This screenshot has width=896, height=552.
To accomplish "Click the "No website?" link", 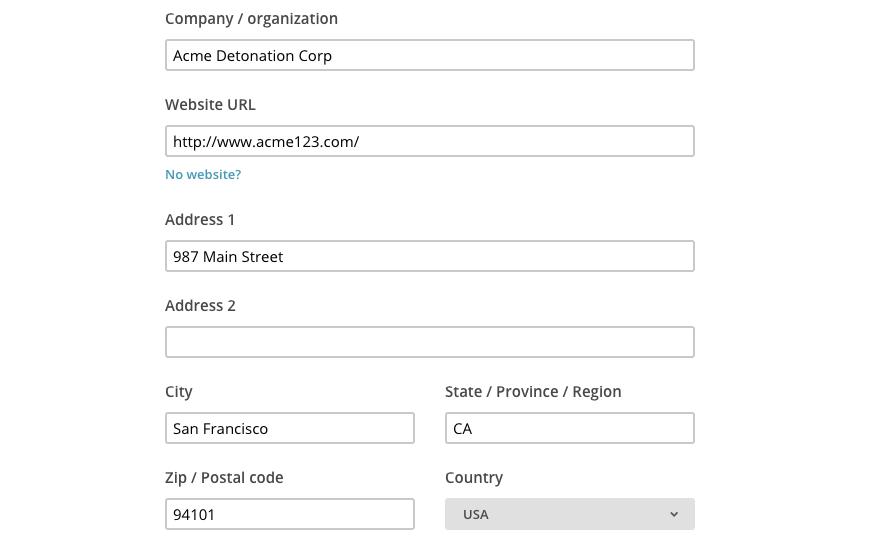I will (x=203, y=175).
